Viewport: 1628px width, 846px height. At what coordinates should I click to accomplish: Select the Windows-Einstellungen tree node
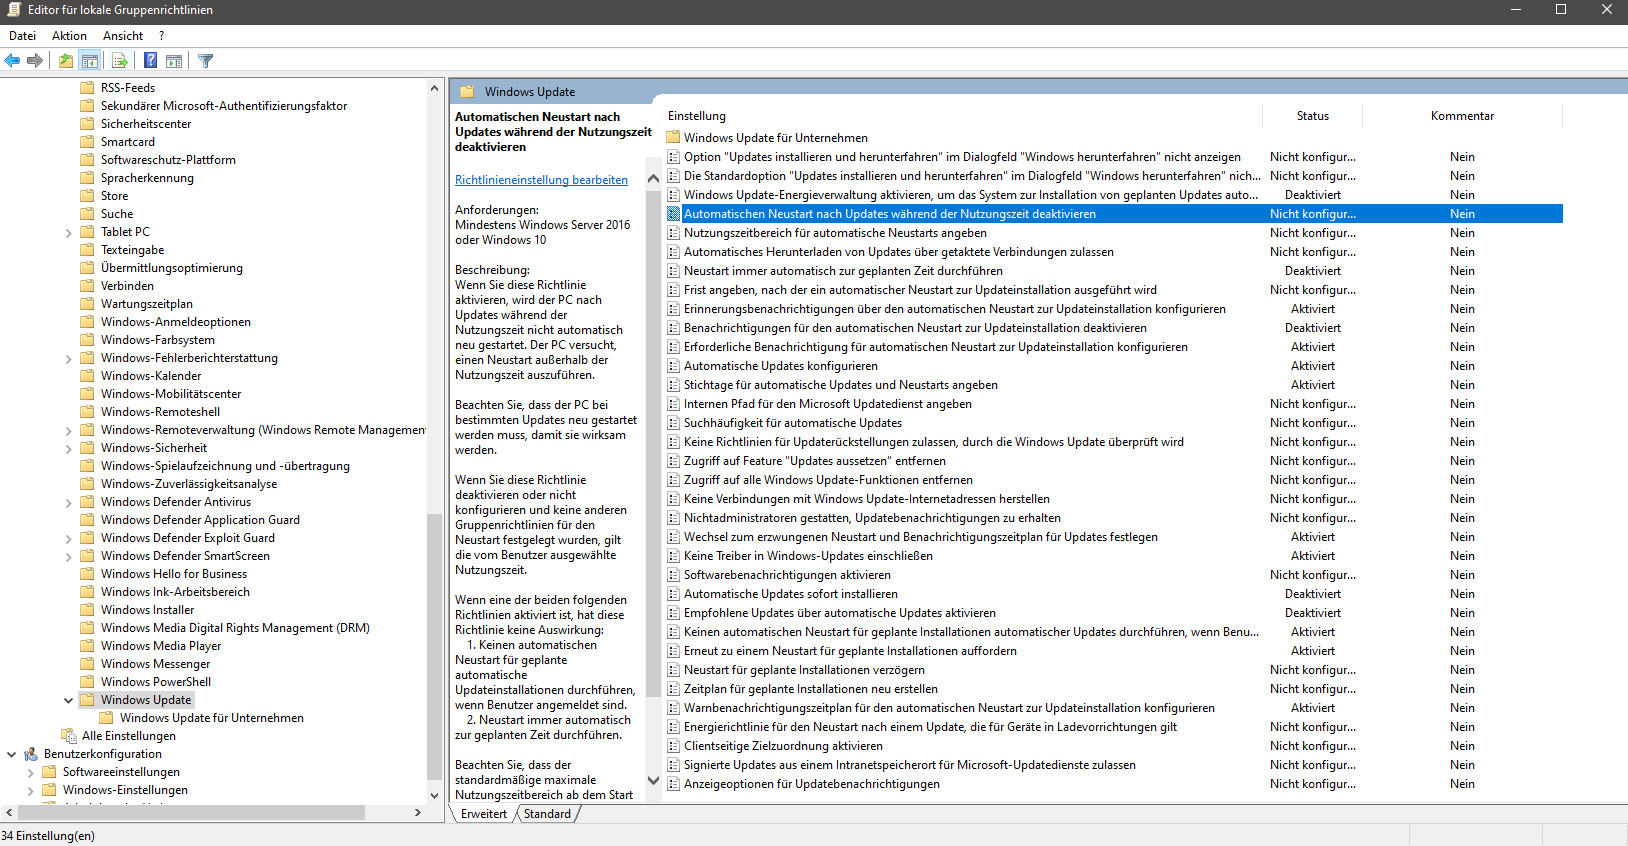tap(125, 790)
